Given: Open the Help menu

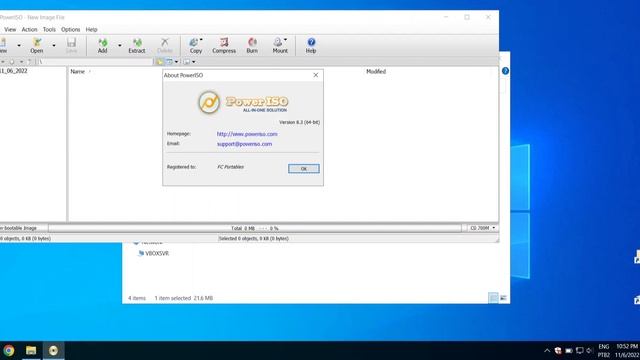Looking at the screenshot, I should 91,29.
